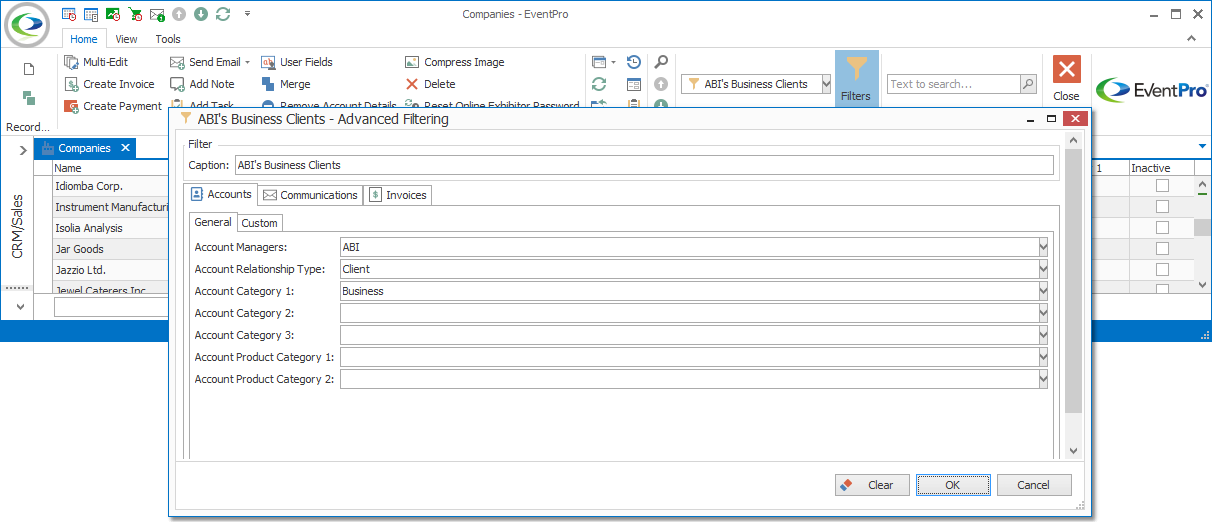Viewport: 1212px width, 524px height.
Task: Open the Account Product Category 1 dropdown
Action: (x=1043, y=357)
